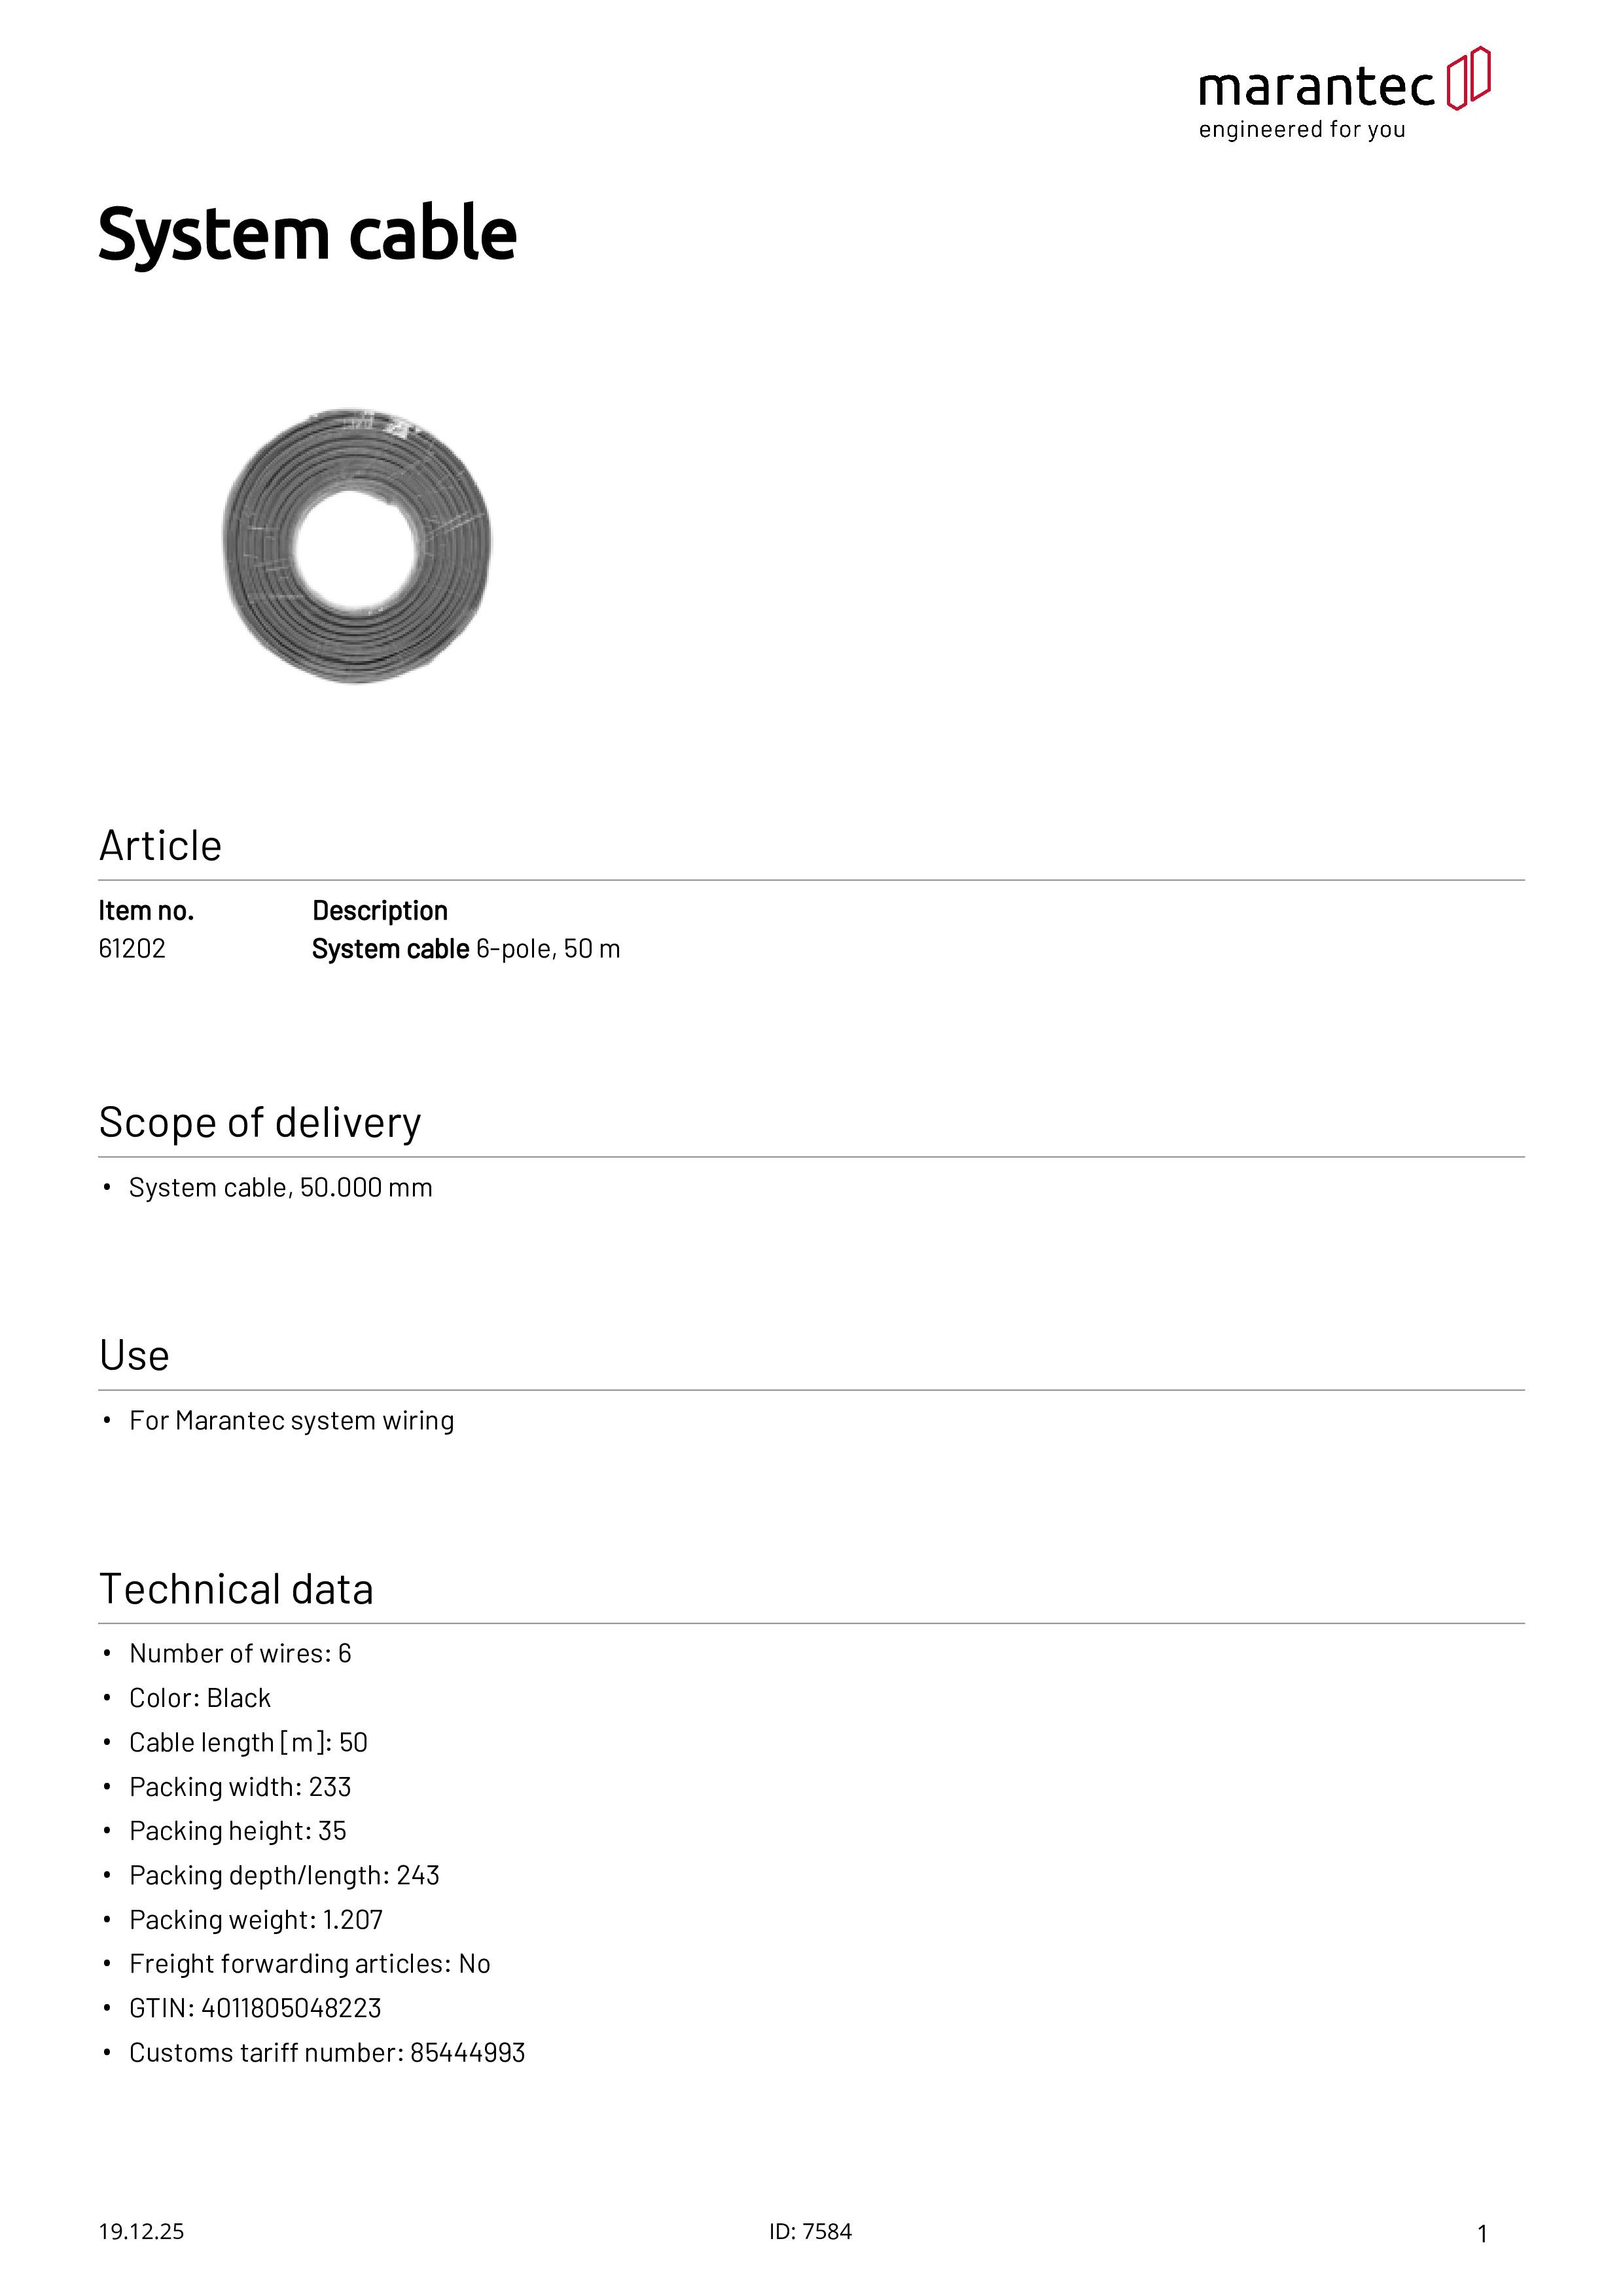Click the GTIN number line

(255, 2008)
